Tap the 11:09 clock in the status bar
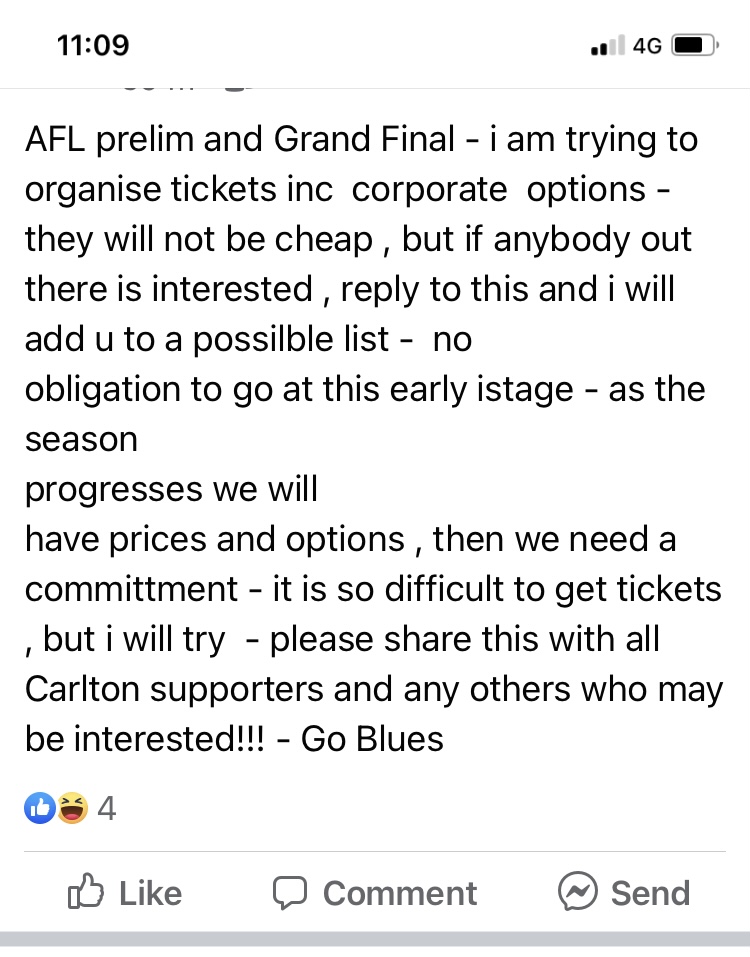This screenshot has height=957, width=750. click(x=93, y=45)
